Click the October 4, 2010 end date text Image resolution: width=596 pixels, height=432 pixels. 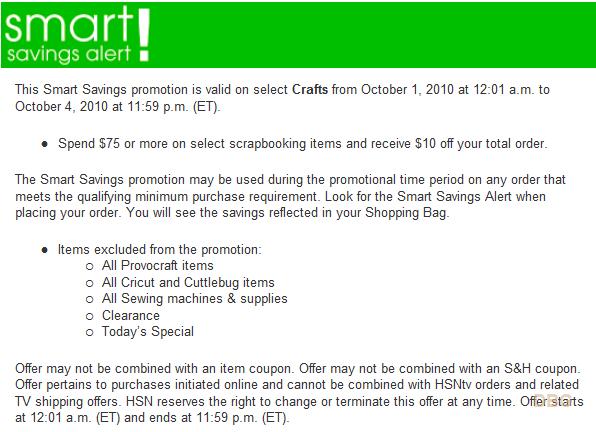[x=61, y=106]
